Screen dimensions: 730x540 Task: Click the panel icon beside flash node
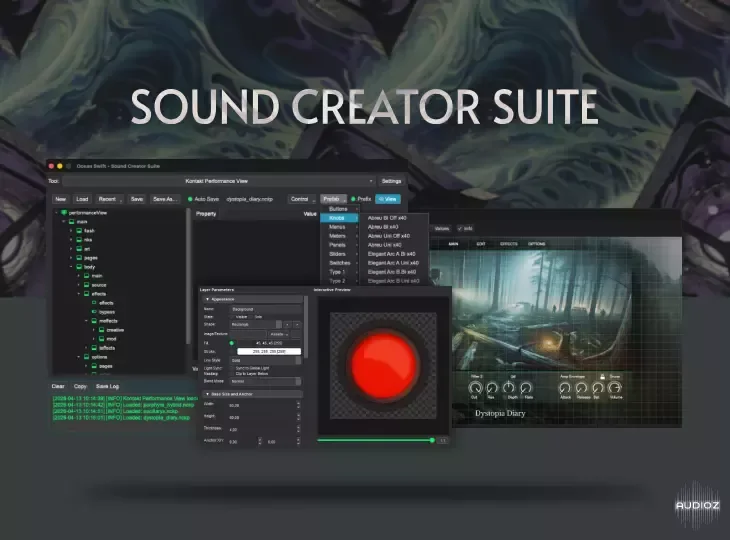pyautogui.click(x=79, y=231)
